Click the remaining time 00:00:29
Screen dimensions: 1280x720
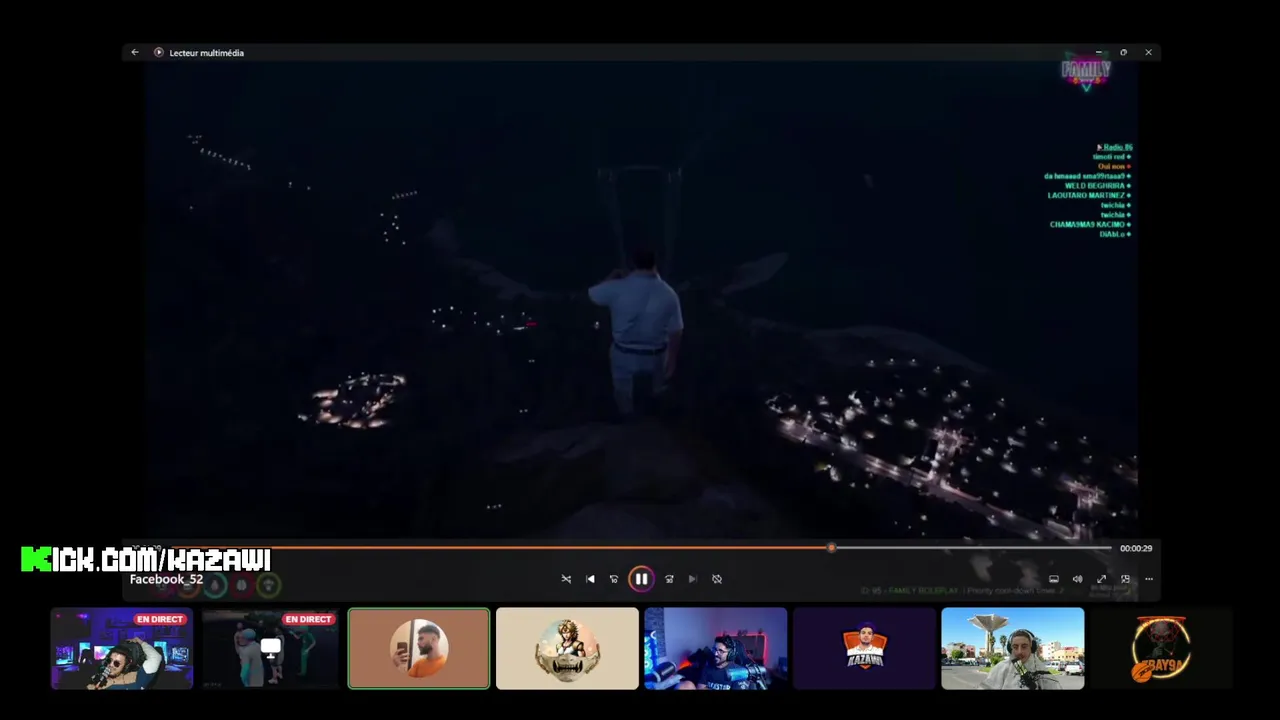1136,549
